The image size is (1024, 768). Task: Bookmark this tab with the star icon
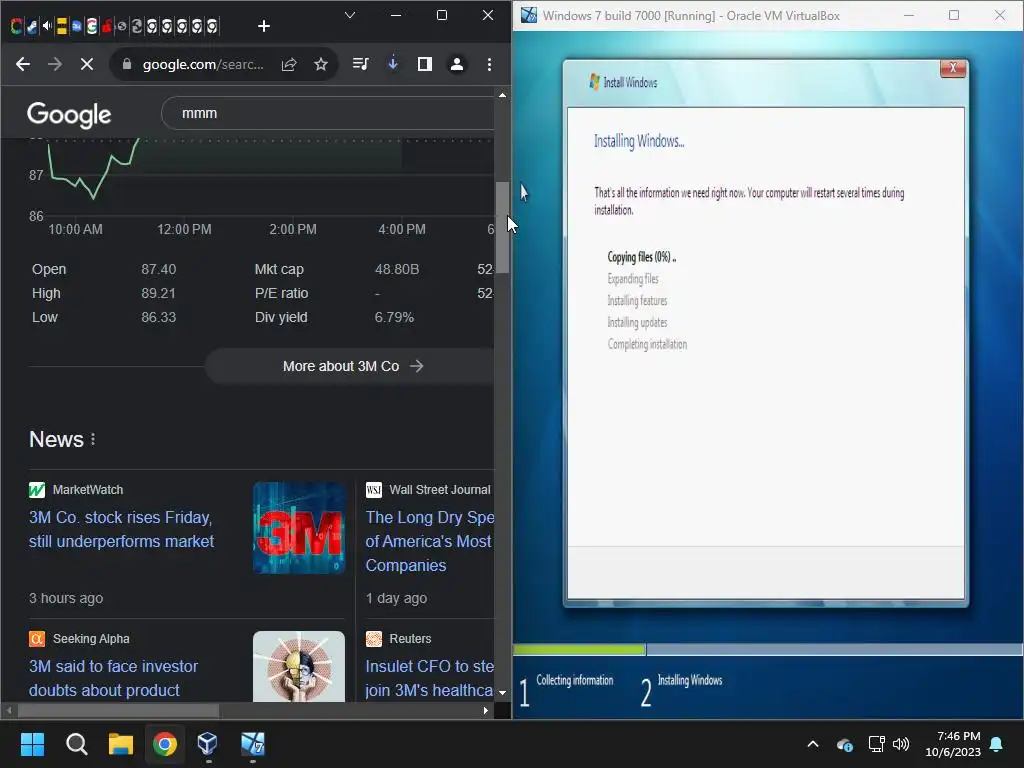[321, 64]
